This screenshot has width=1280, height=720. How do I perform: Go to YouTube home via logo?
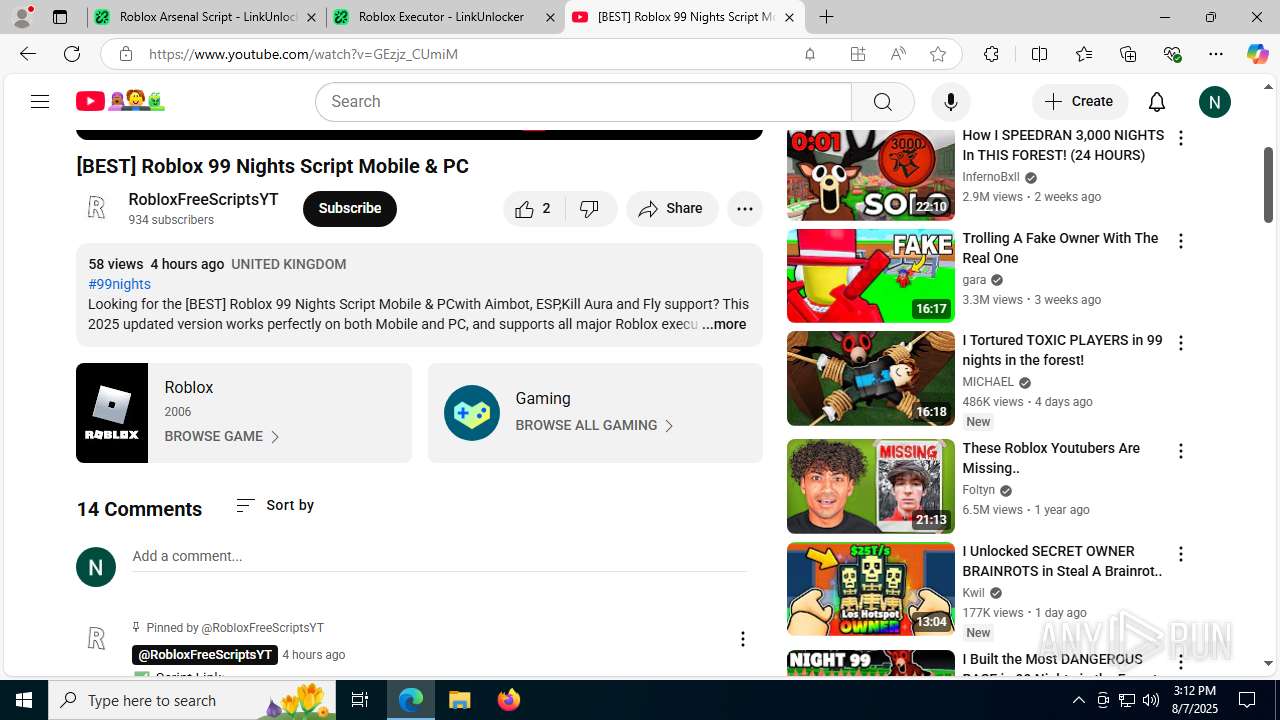pyautogui.click(x=120, y=101)
